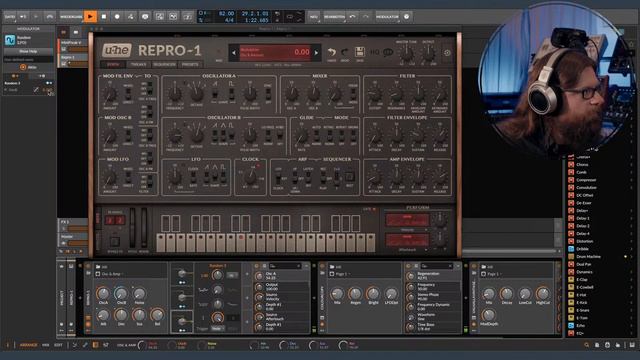Clear the modulation search field with X
The image size is (640, 360).
(x=299, y=266)
